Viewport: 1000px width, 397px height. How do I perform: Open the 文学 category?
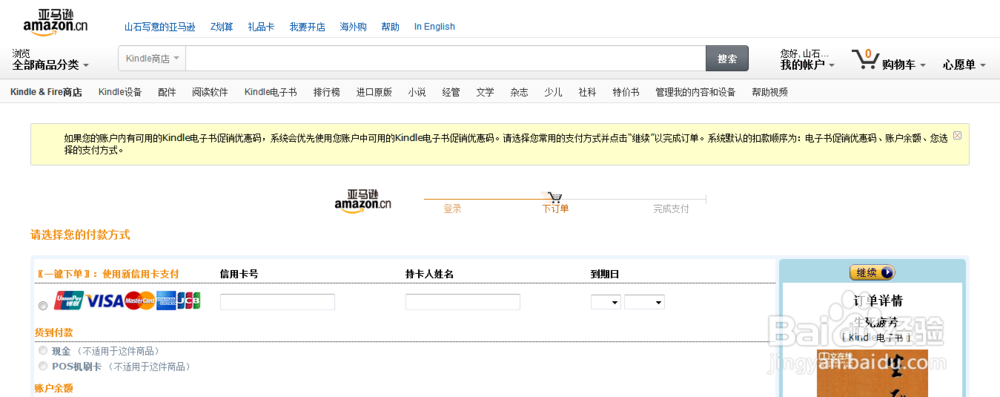point(485,92)
